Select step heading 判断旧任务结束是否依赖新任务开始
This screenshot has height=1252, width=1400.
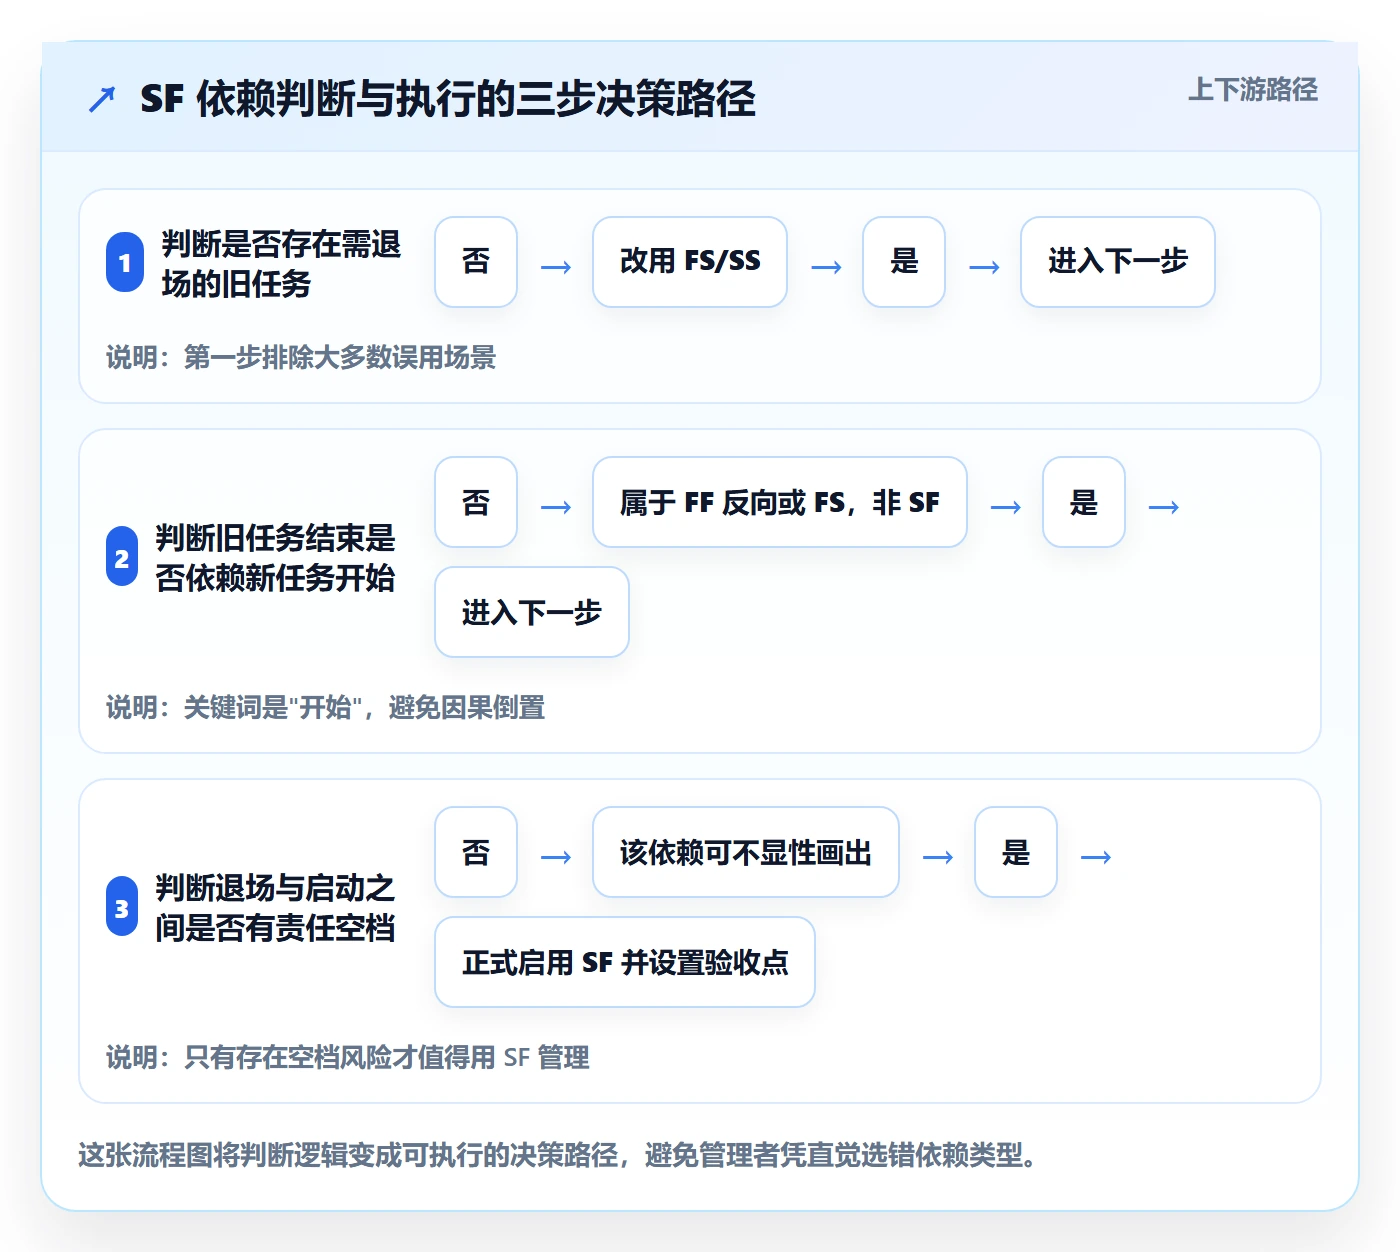click(275, 557)
